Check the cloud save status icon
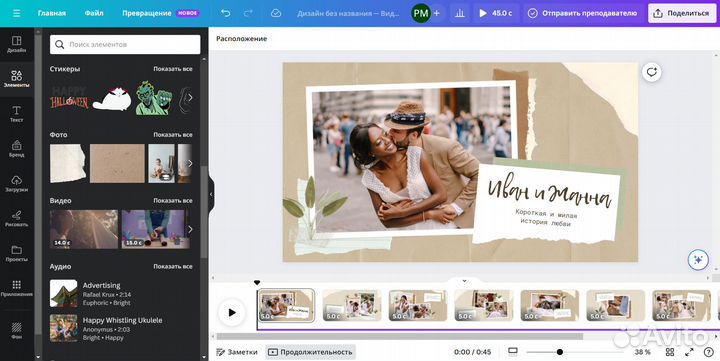720x361 pixels. [x=276, y=13]
